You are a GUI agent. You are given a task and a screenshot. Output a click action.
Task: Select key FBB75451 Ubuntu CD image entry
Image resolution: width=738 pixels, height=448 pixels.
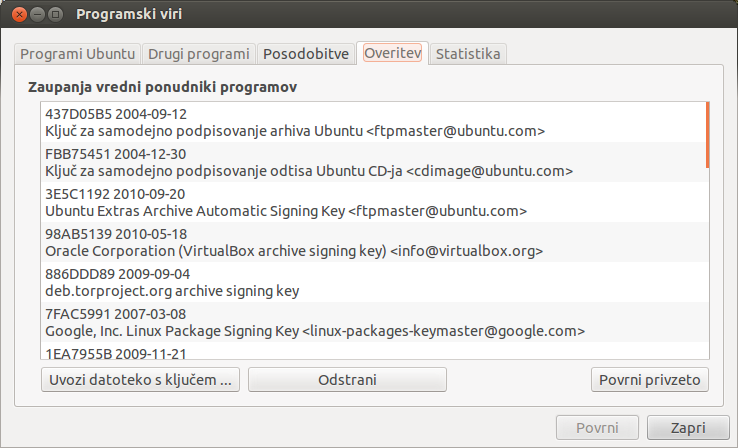click(x=374, y=162)
